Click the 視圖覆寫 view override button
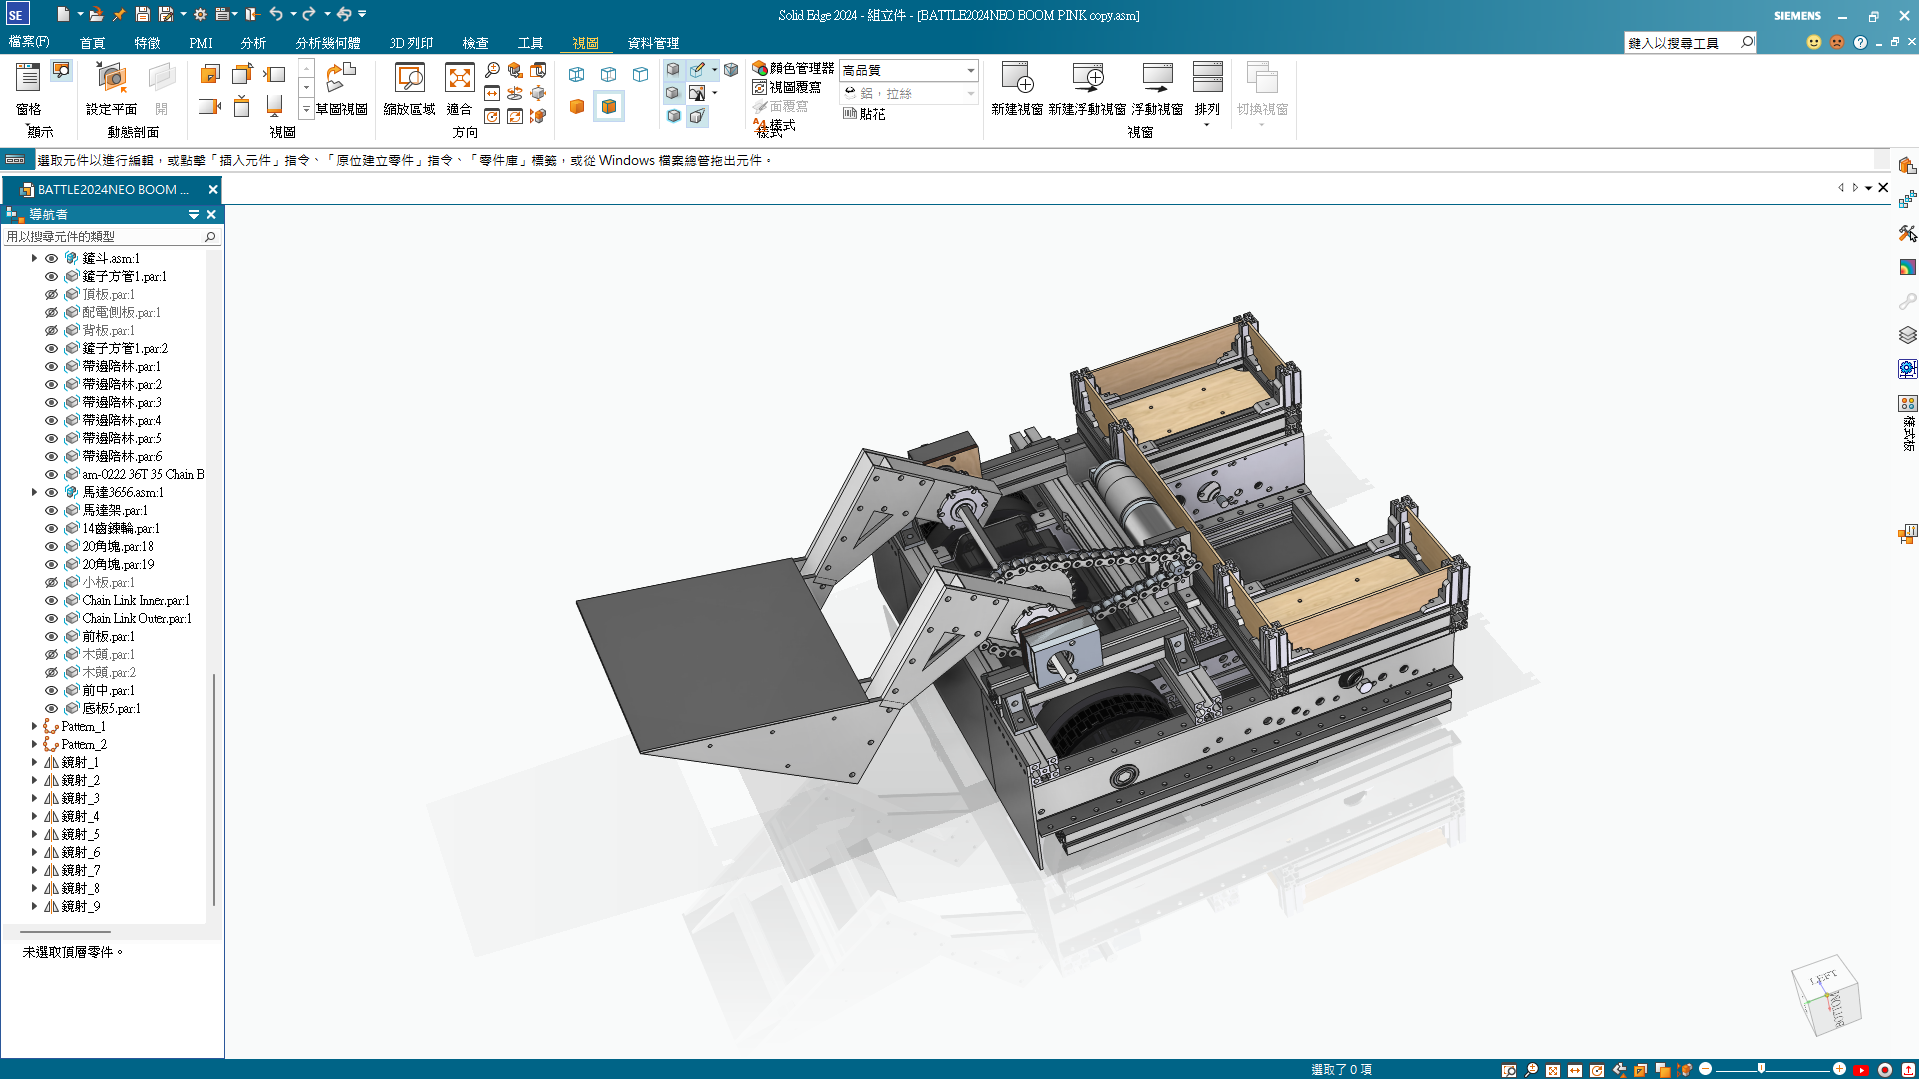Viewport: 1919px width, 1079px height. pyautogui.click(x=787, y=87)
